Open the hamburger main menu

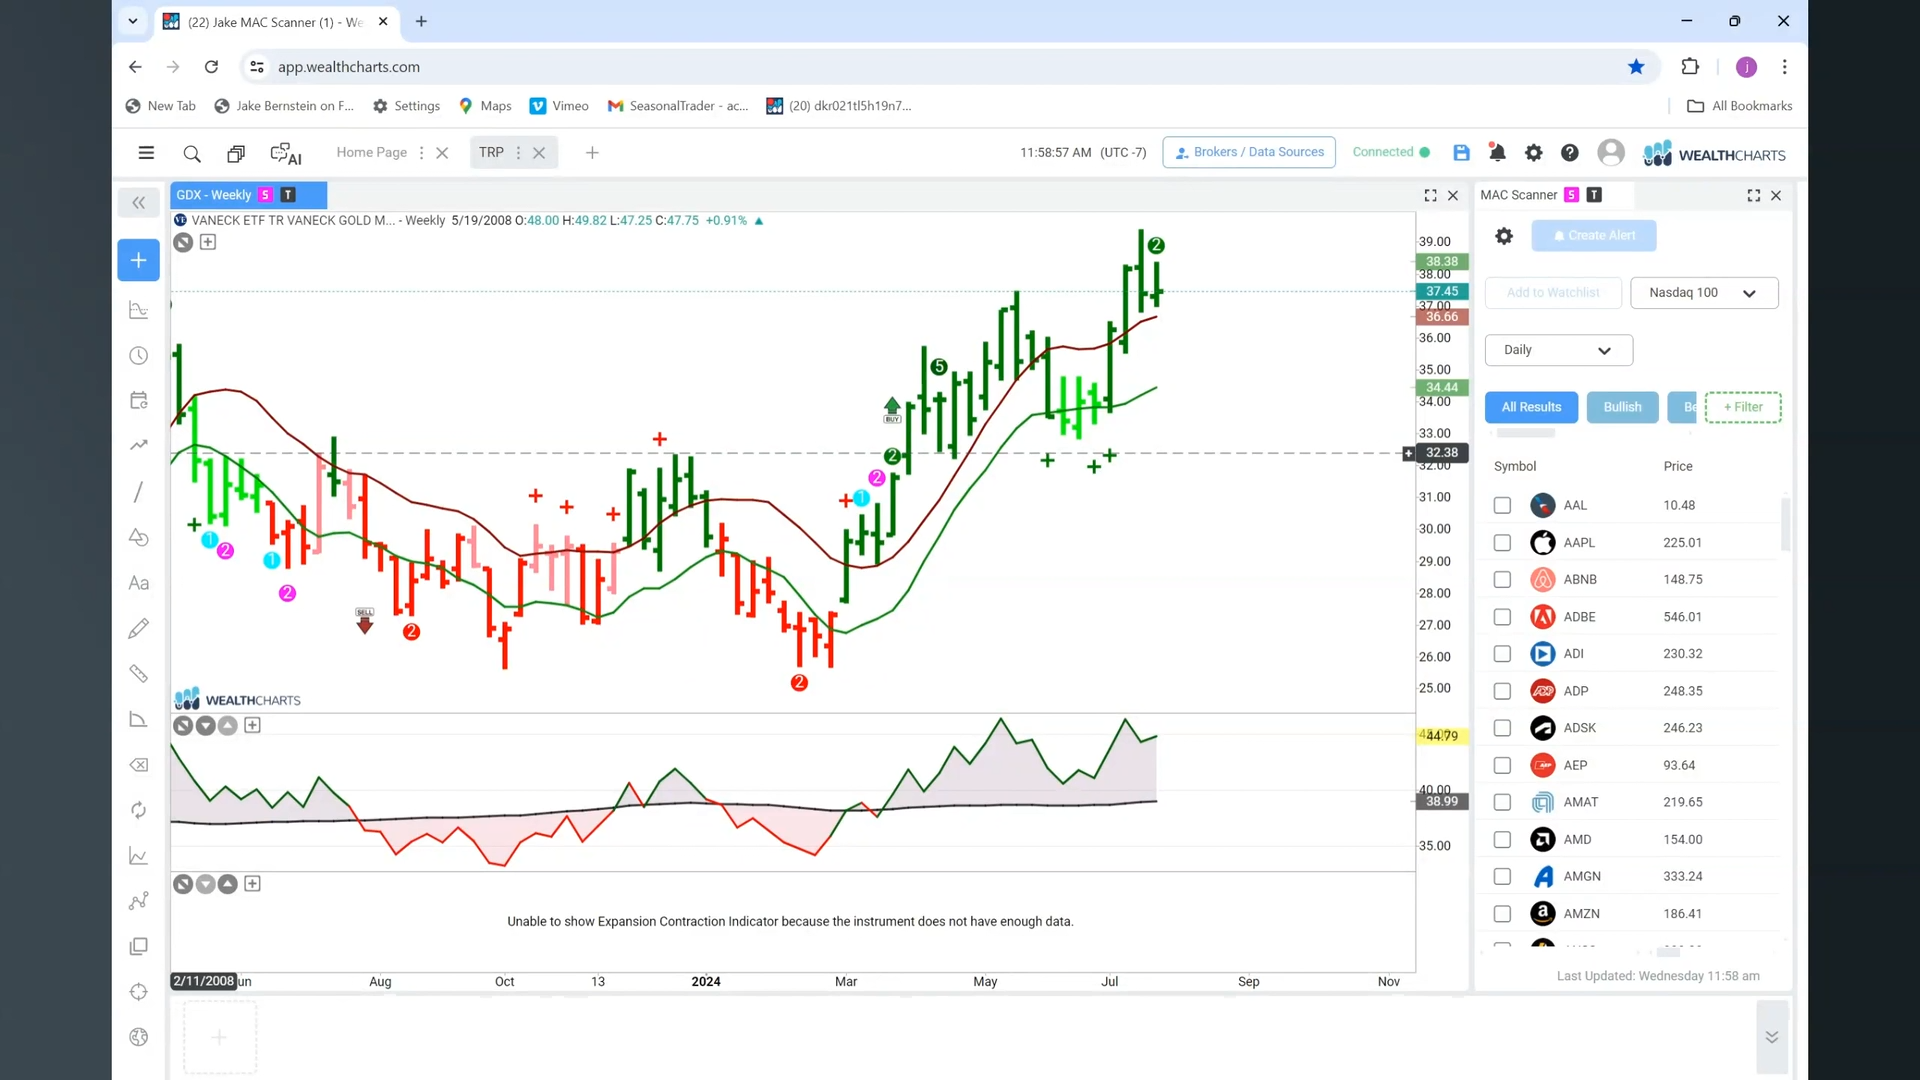(146, 153)
